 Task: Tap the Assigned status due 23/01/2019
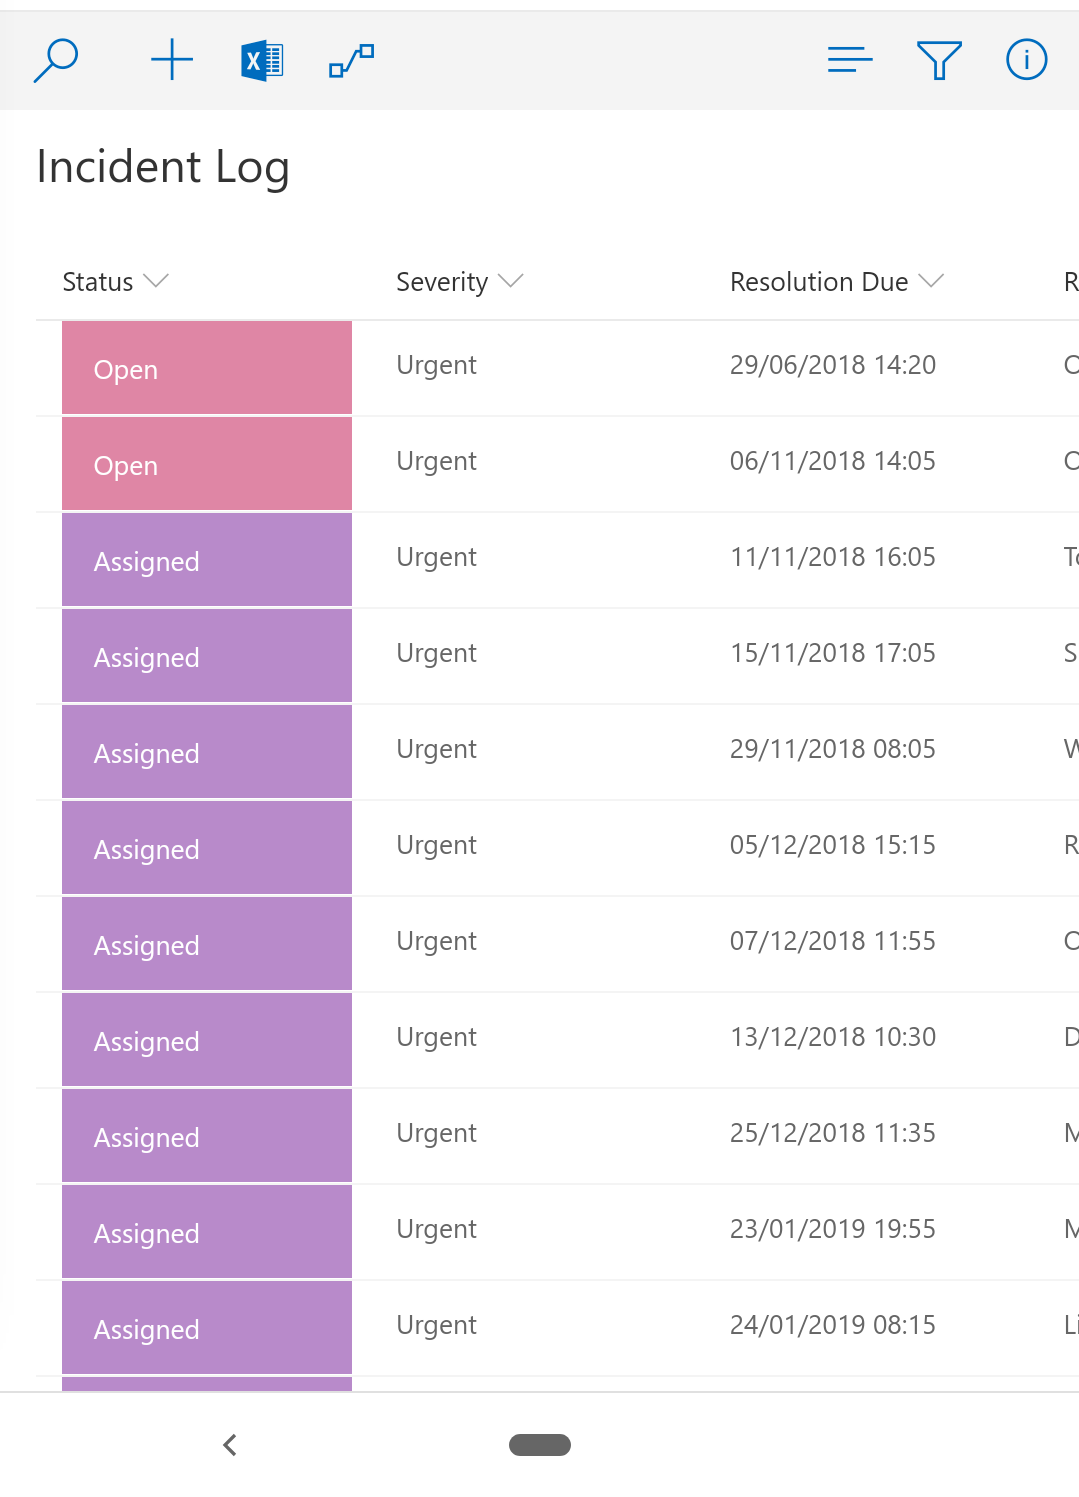tap(206, 1232)
